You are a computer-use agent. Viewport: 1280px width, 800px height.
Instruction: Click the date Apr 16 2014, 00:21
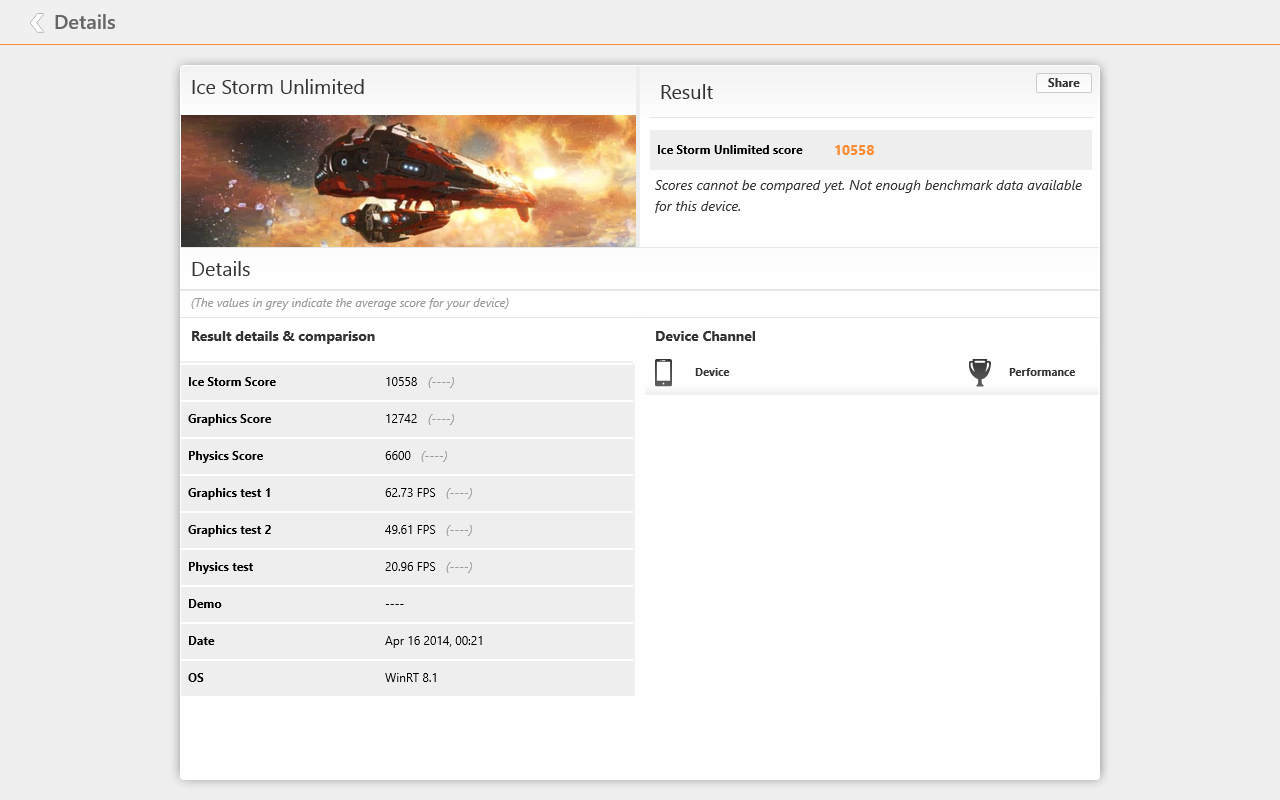coord(434,641)
